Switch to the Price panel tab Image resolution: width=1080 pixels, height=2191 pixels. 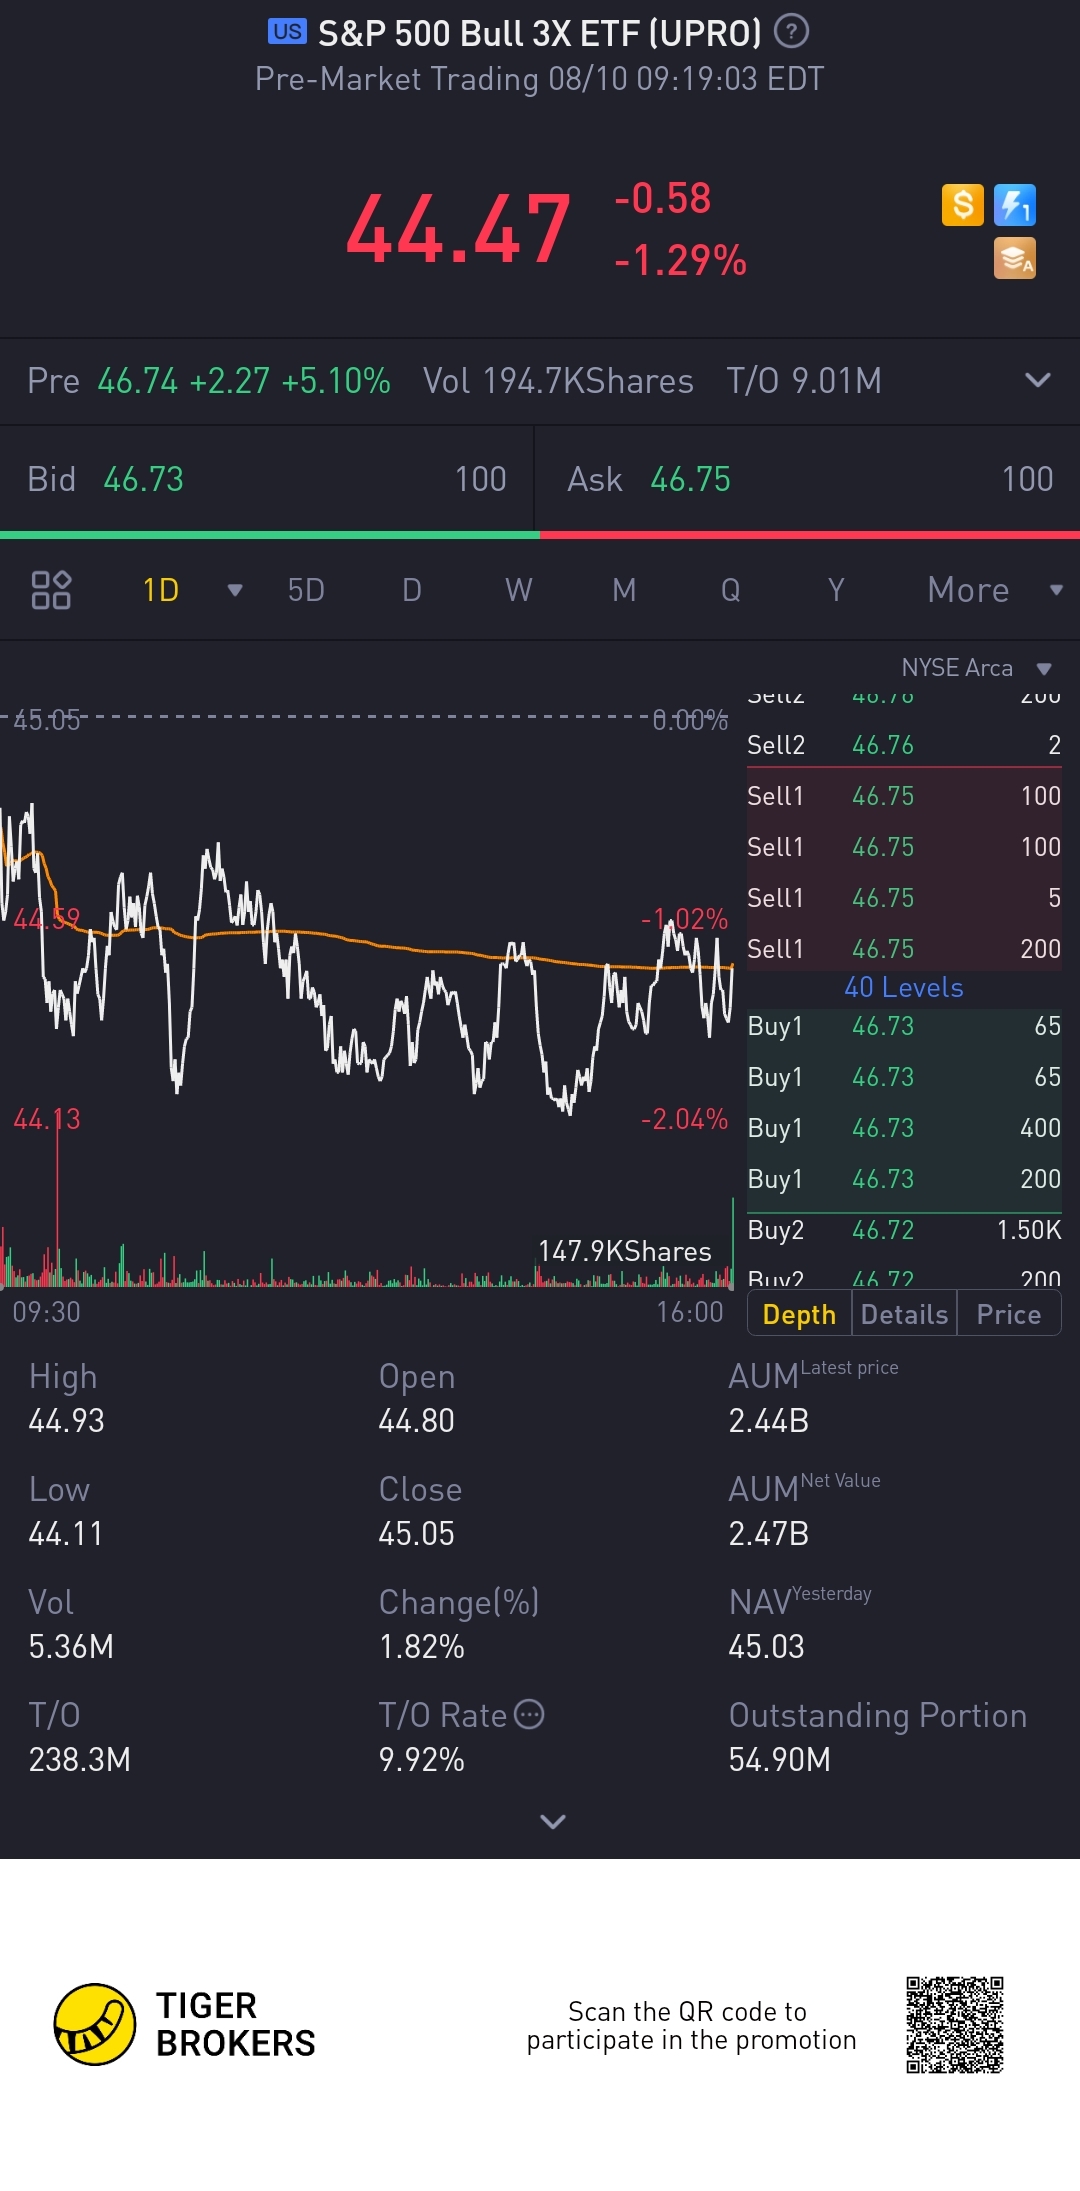(1008, 1314)
